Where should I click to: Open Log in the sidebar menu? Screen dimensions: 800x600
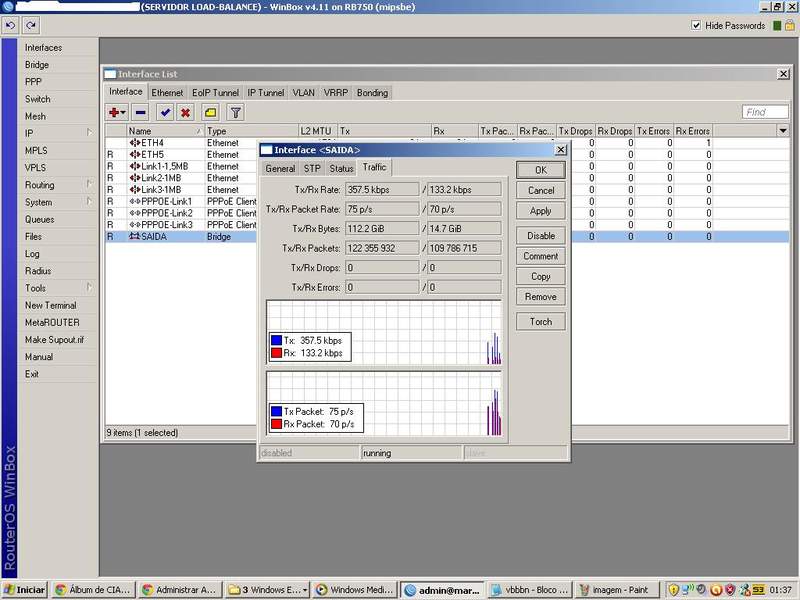coord(32,254)
